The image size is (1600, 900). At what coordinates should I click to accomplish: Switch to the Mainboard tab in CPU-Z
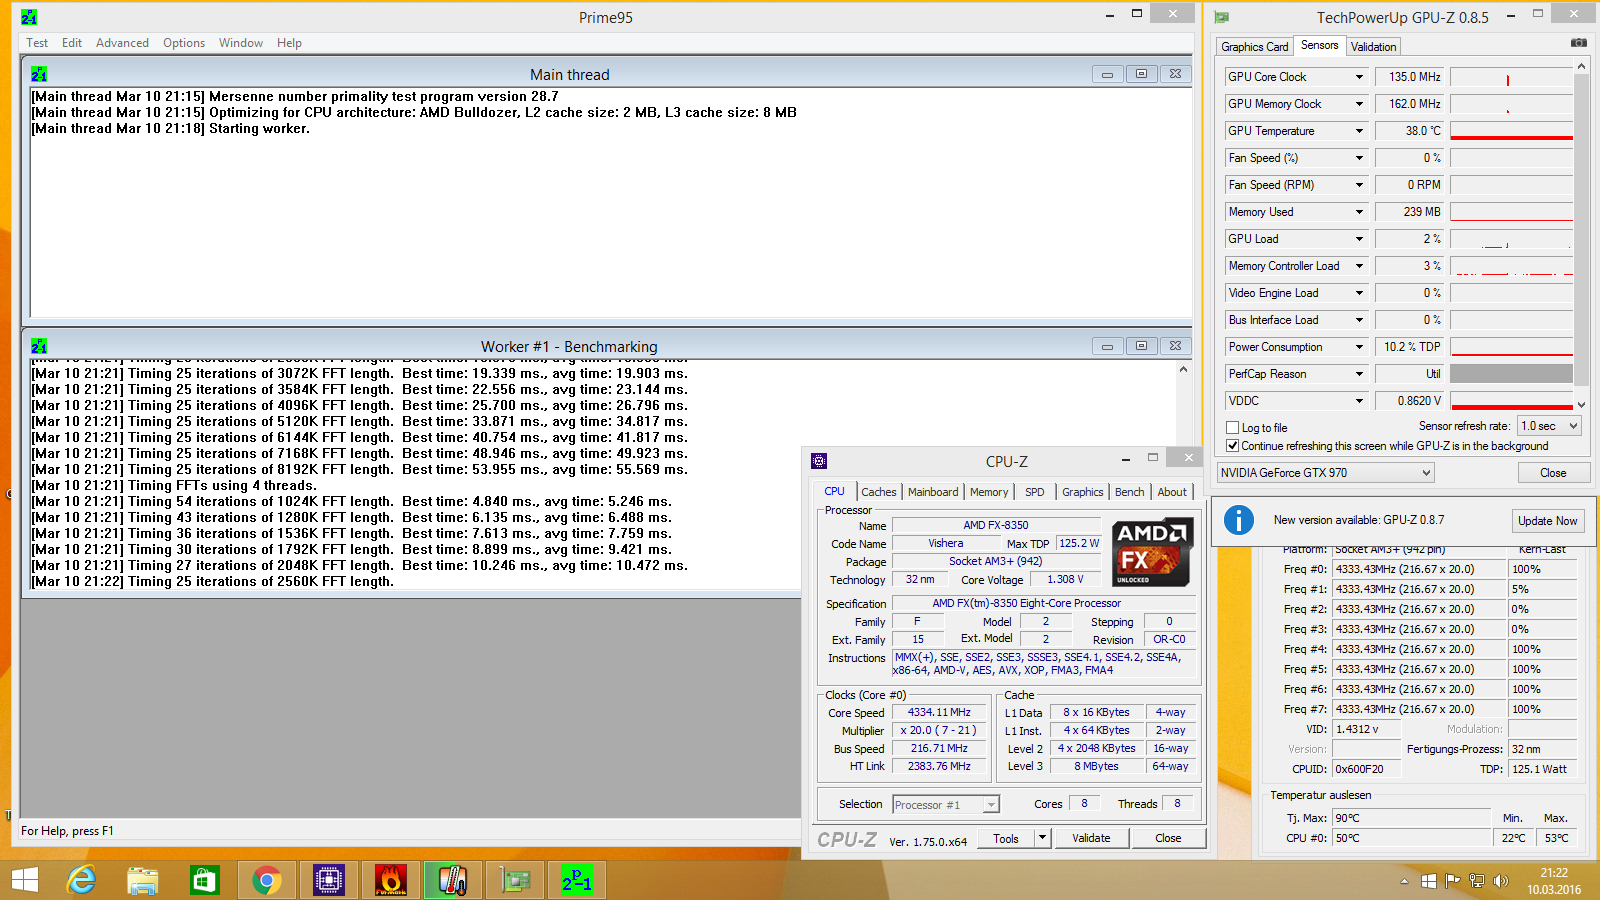coord(933,492)
